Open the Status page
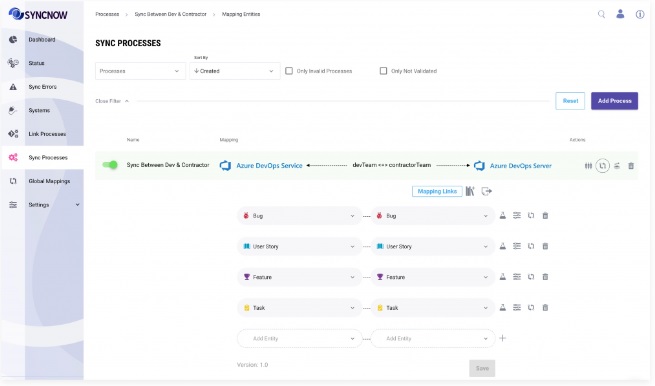 (x=36, y=63)
